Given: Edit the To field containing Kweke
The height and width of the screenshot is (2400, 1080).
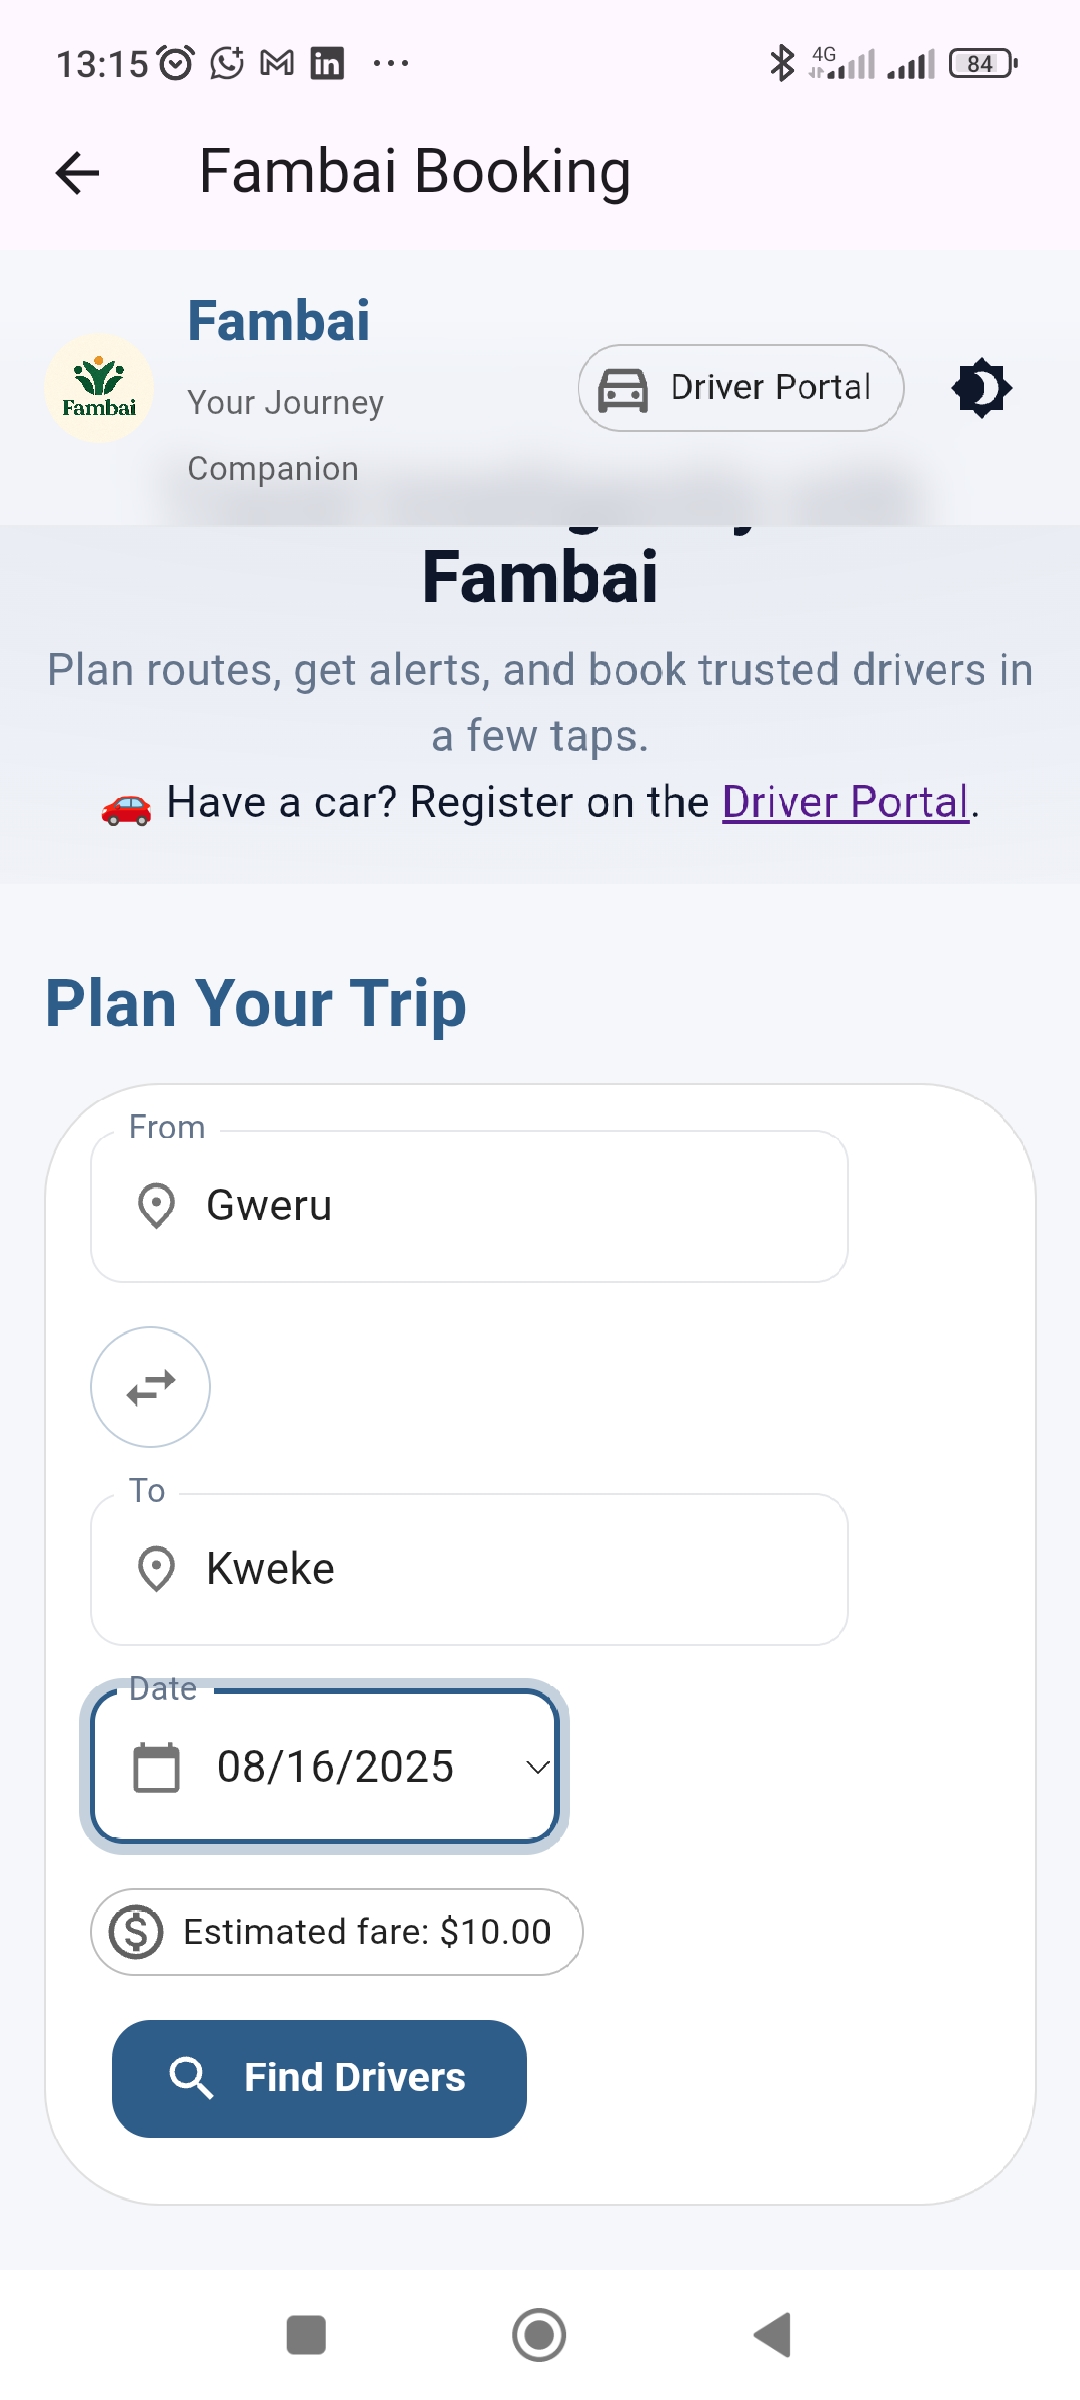Looking at the screenshot, I should coord(469,1569).
